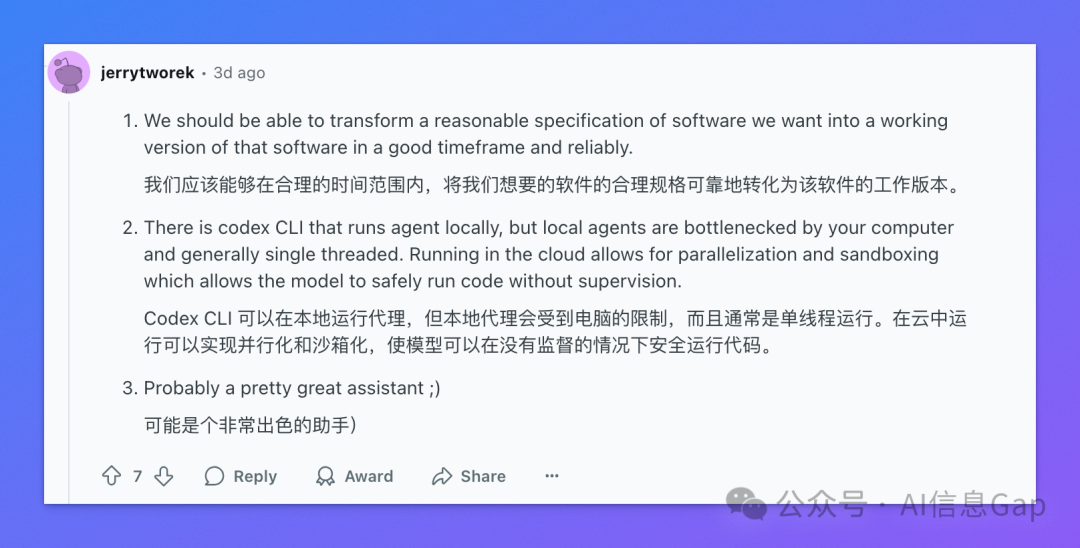Click the vote count 7
Image resolution: width=1080 pixels, height=548 pixels.
138,476
